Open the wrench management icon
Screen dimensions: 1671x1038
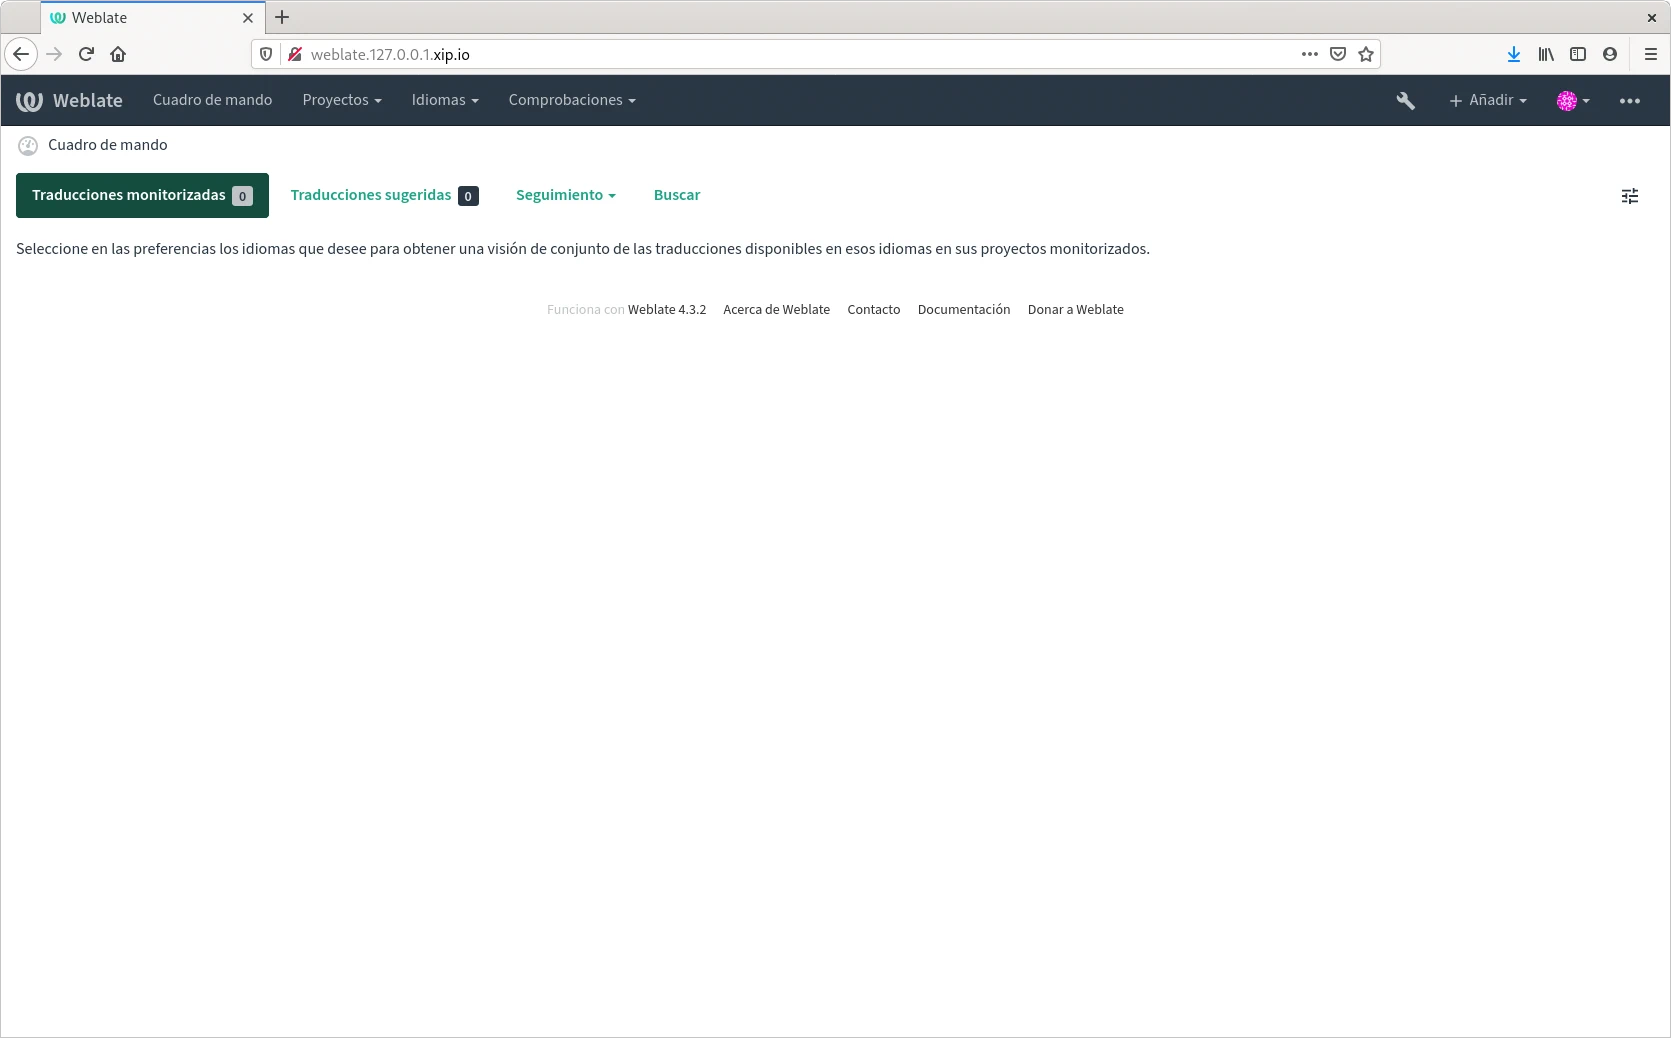pyautogui.click(x=1405, y=101)
